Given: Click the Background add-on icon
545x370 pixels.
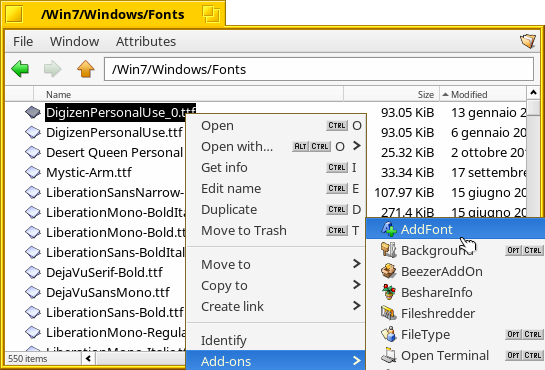Looking at the screenshot, I should point(389,250).
